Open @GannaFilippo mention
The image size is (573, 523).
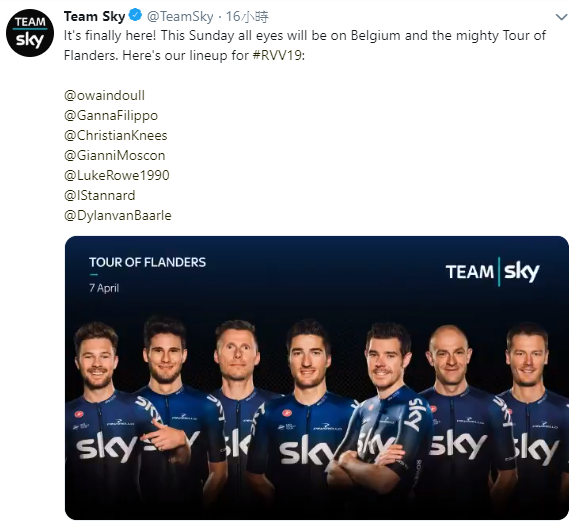(111, 115)
